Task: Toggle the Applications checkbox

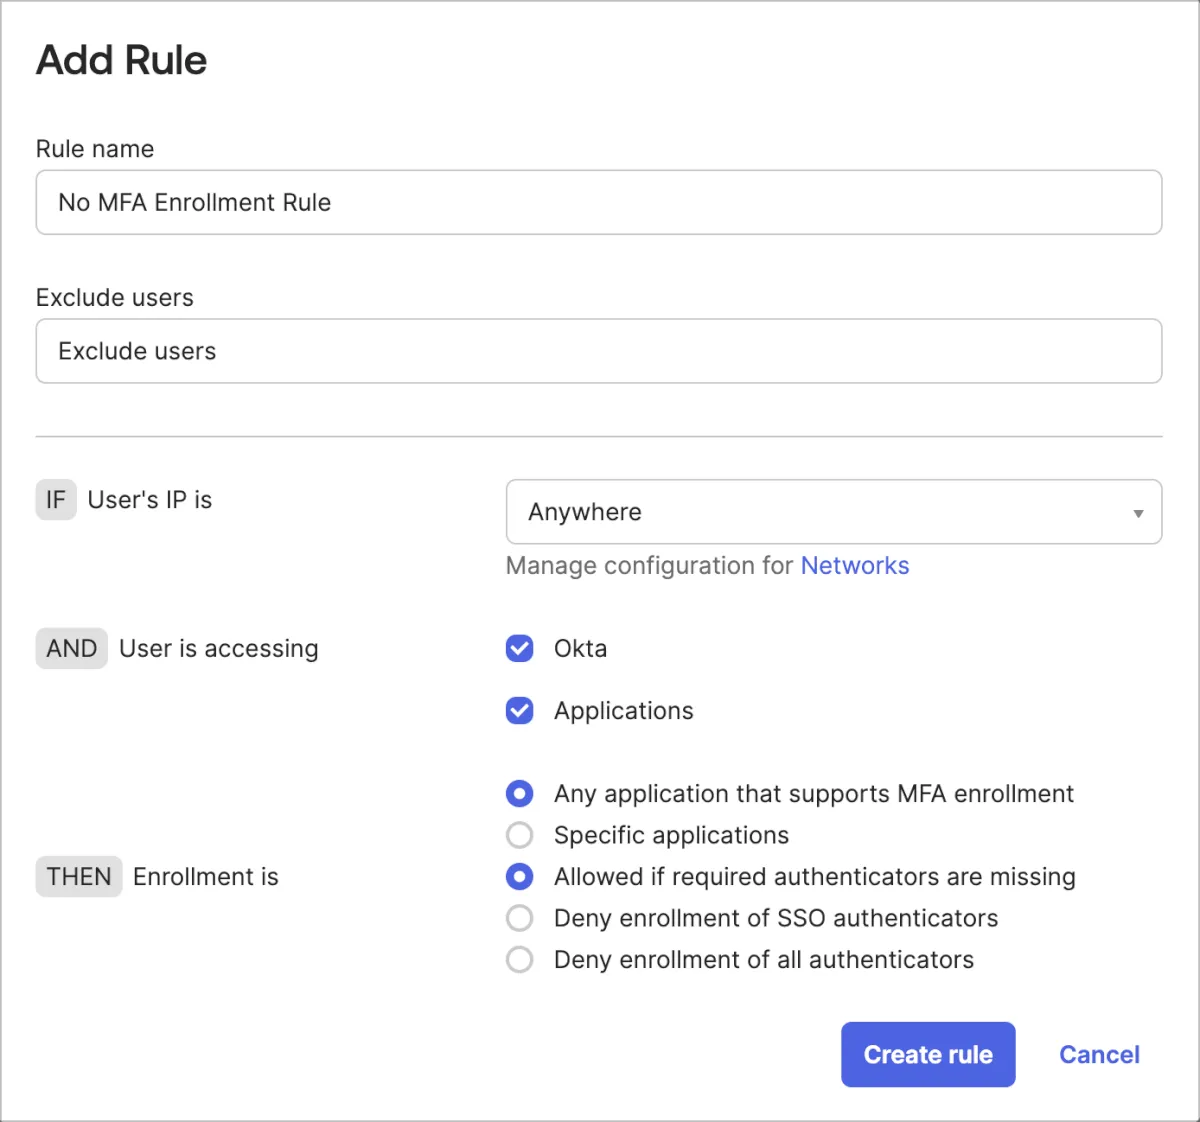Action: 520,711
